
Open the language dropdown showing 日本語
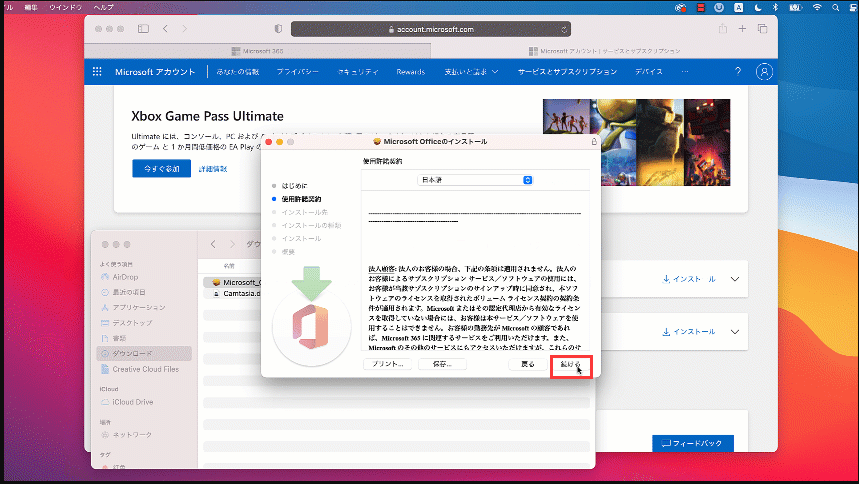coord(475,180)
